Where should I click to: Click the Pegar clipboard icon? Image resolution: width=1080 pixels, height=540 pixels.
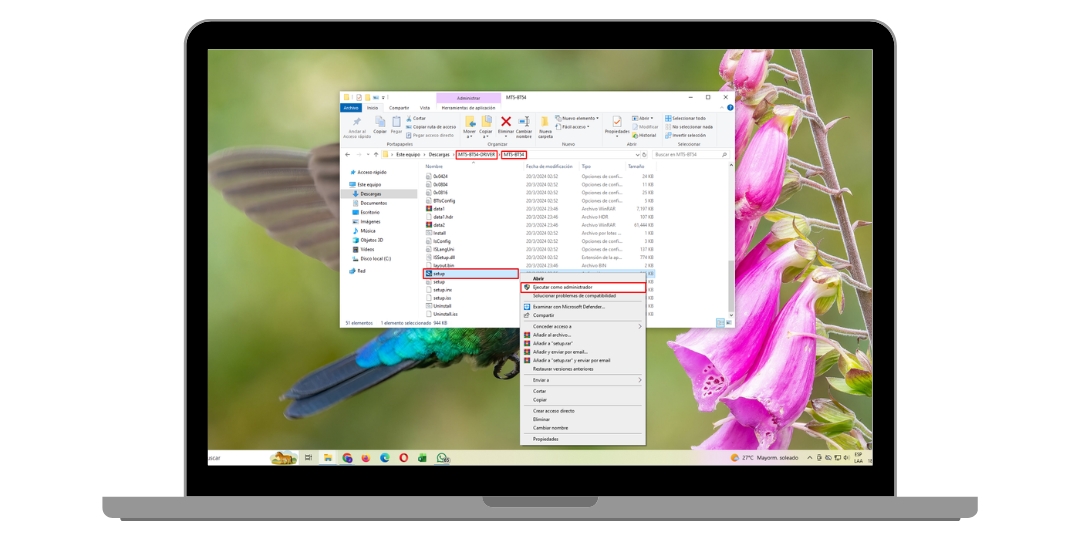(396, 122)
